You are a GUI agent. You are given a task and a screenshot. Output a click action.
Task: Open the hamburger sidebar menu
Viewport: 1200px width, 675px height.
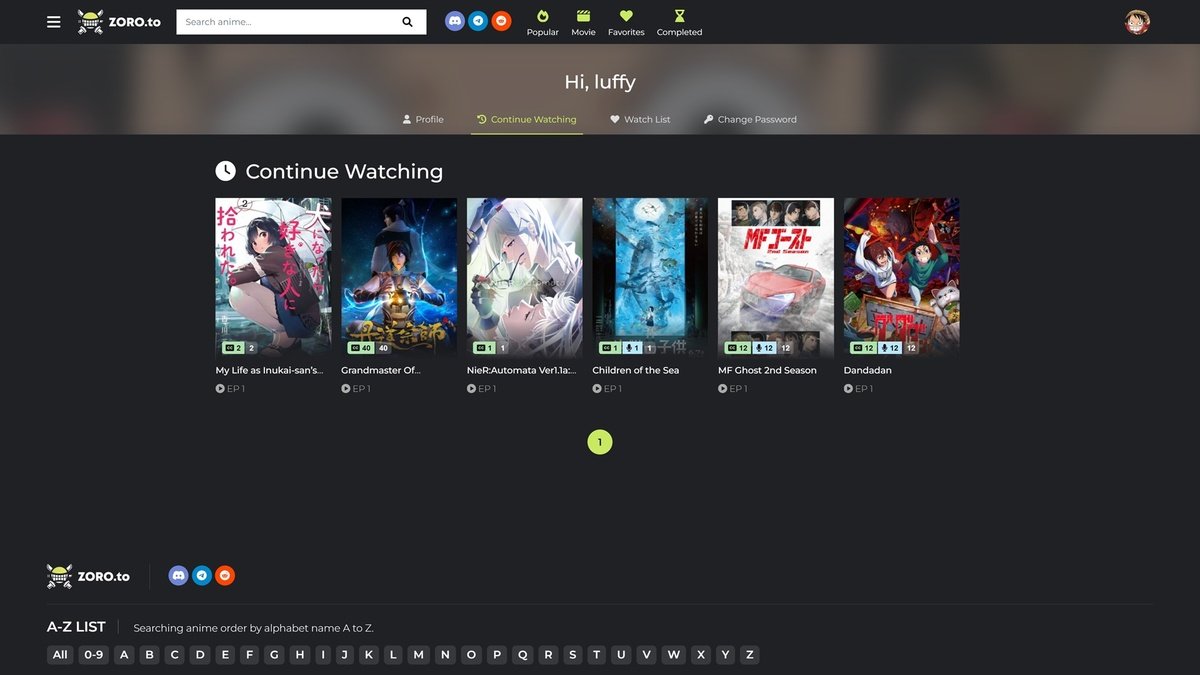tap(54, 22)
